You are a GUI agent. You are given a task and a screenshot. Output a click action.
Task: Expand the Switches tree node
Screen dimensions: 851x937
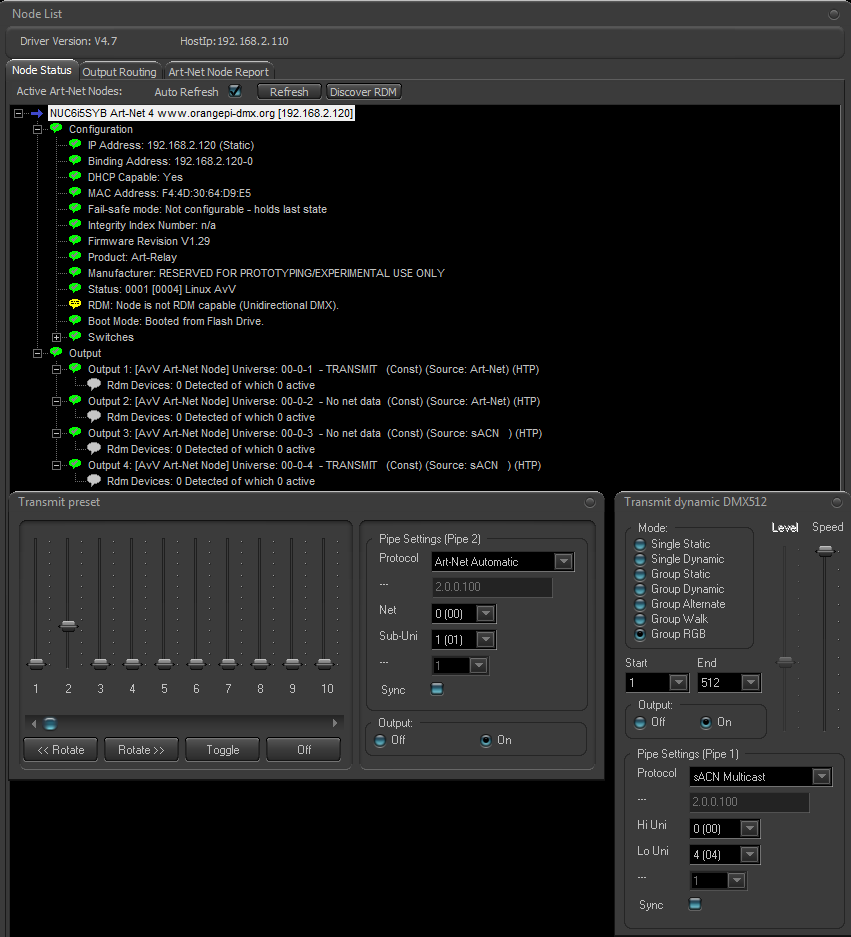click(56, 337)
